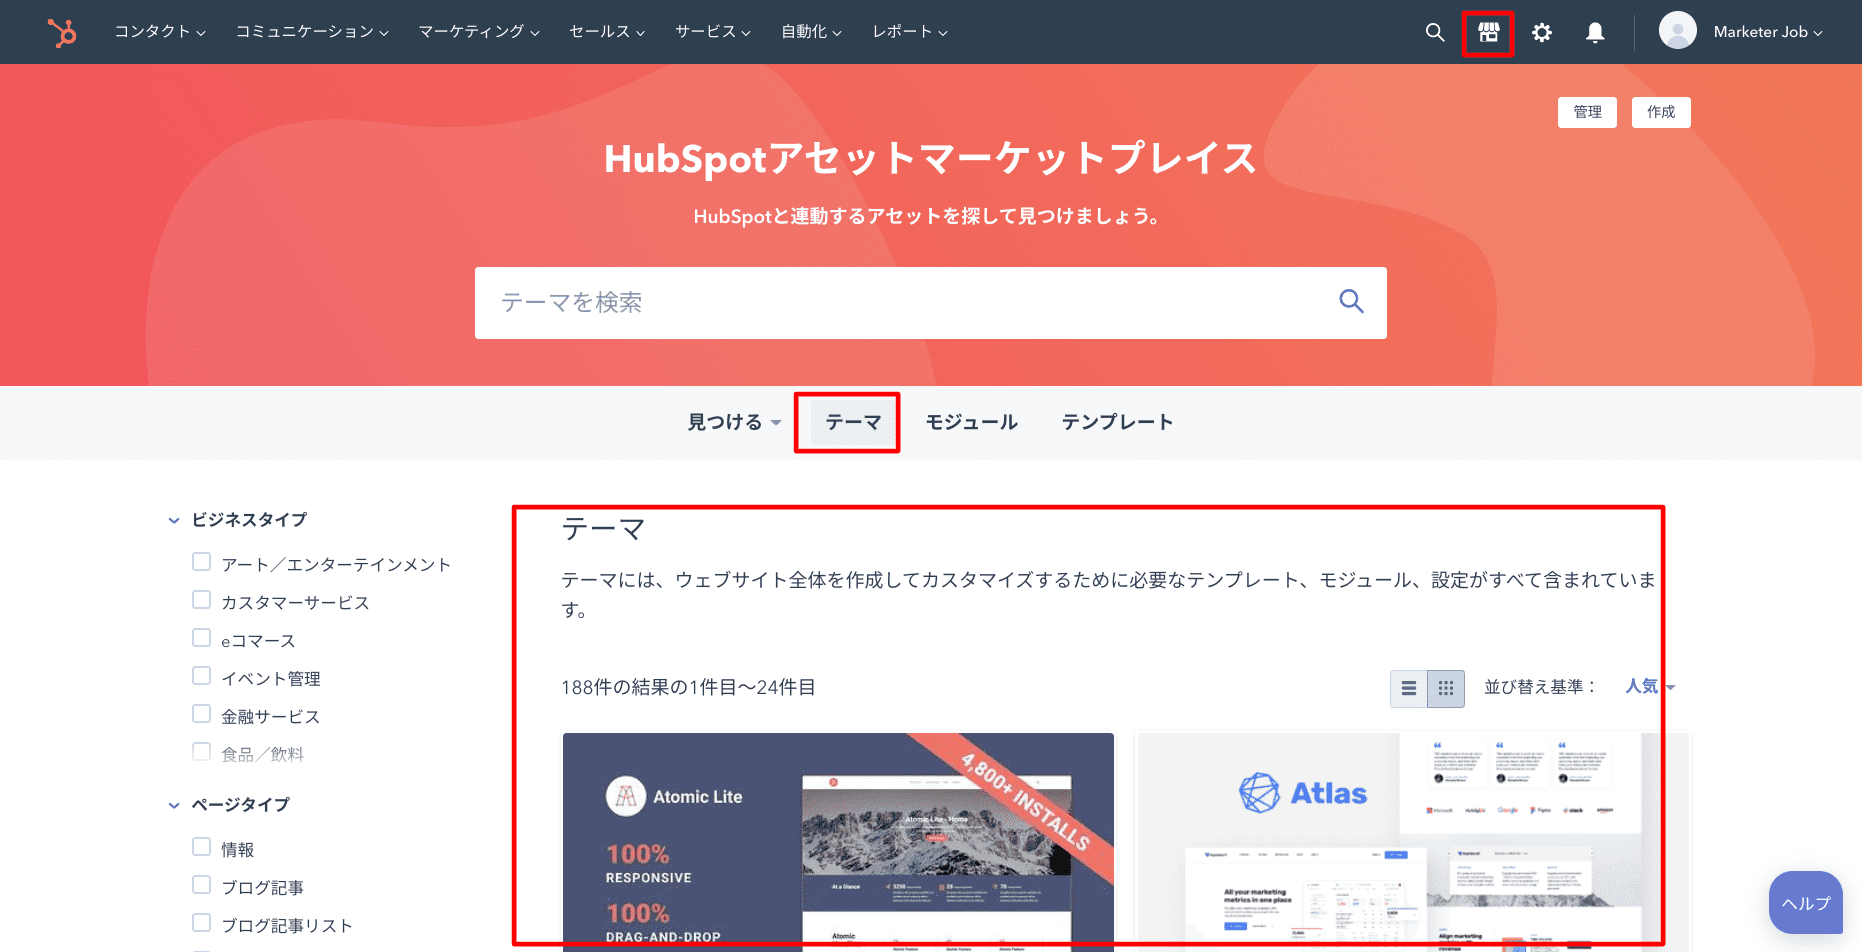The width and height of the screenshot is (1862, 952).
Task: Switch to grid view layout
Action: [x=1446, y=688]
